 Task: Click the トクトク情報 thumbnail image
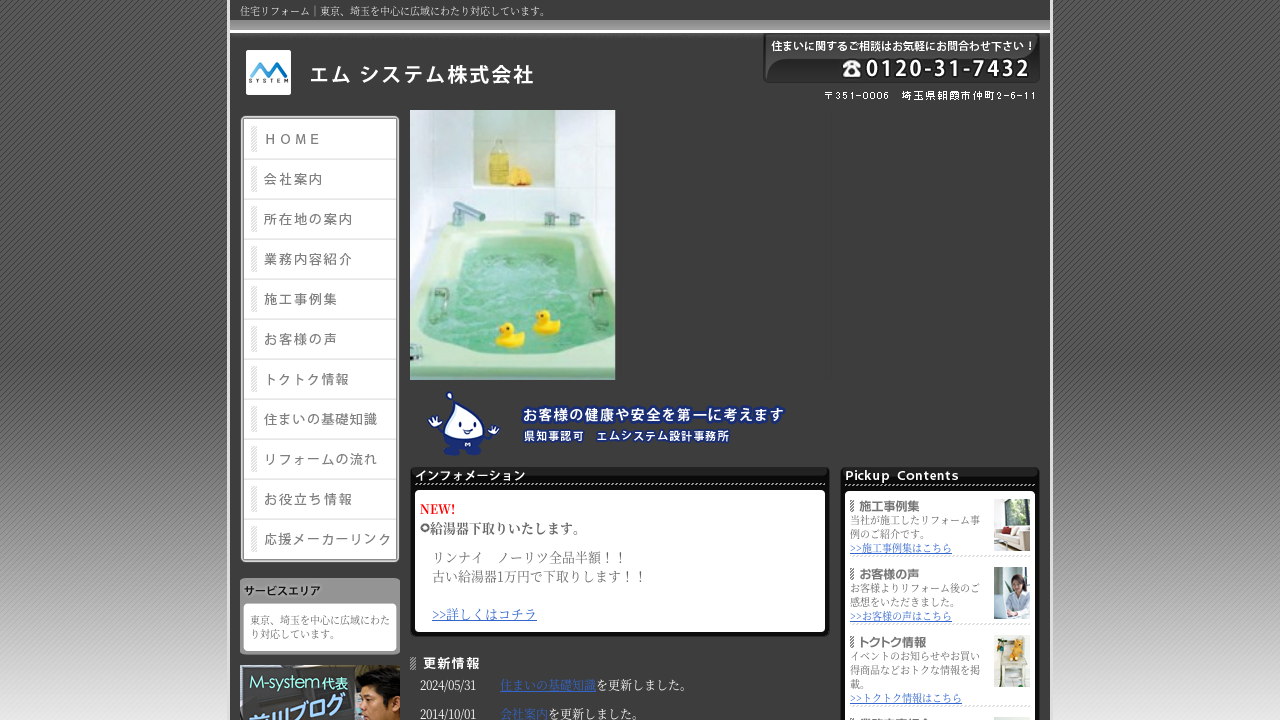[1011, 661]
